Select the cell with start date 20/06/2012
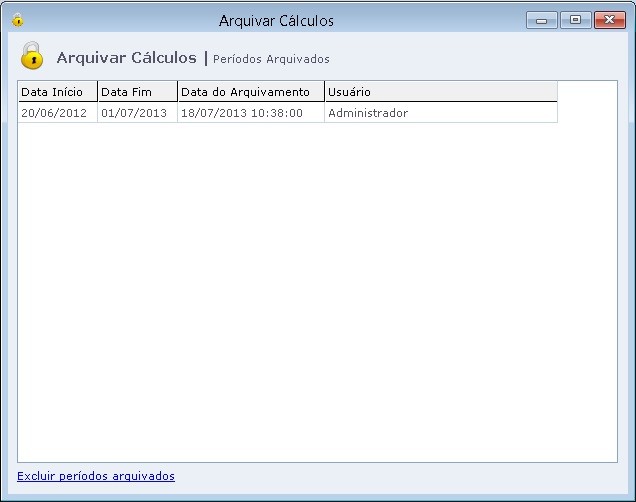 coord(57,113)
